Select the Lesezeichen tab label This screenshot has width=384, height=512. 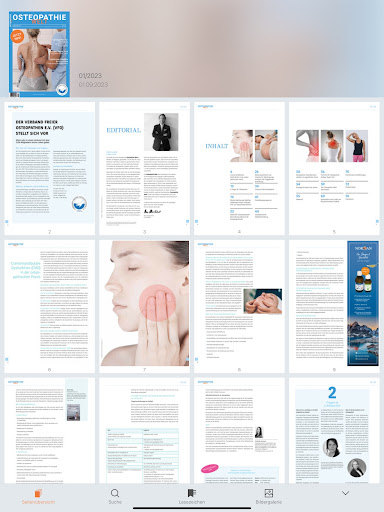coord(192,502)
